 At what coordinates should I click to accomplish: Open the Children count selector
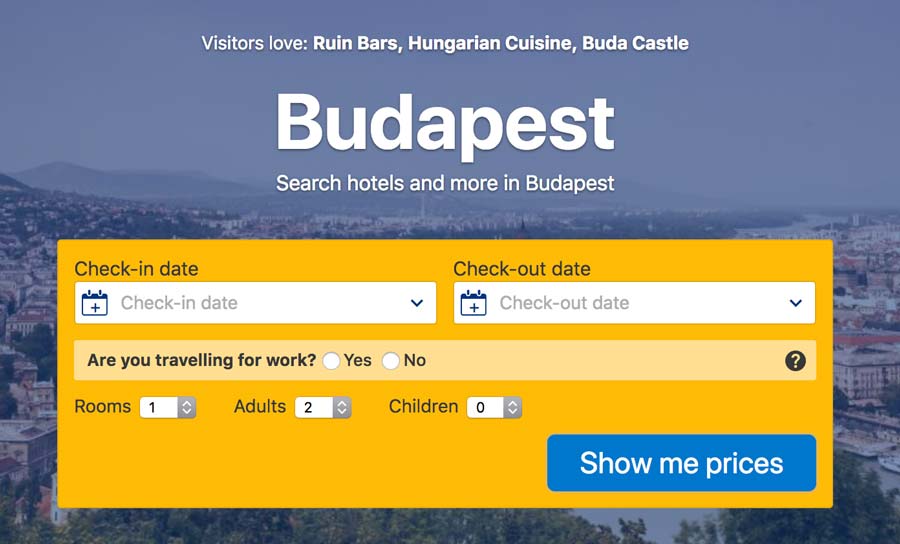coord(494,407)
